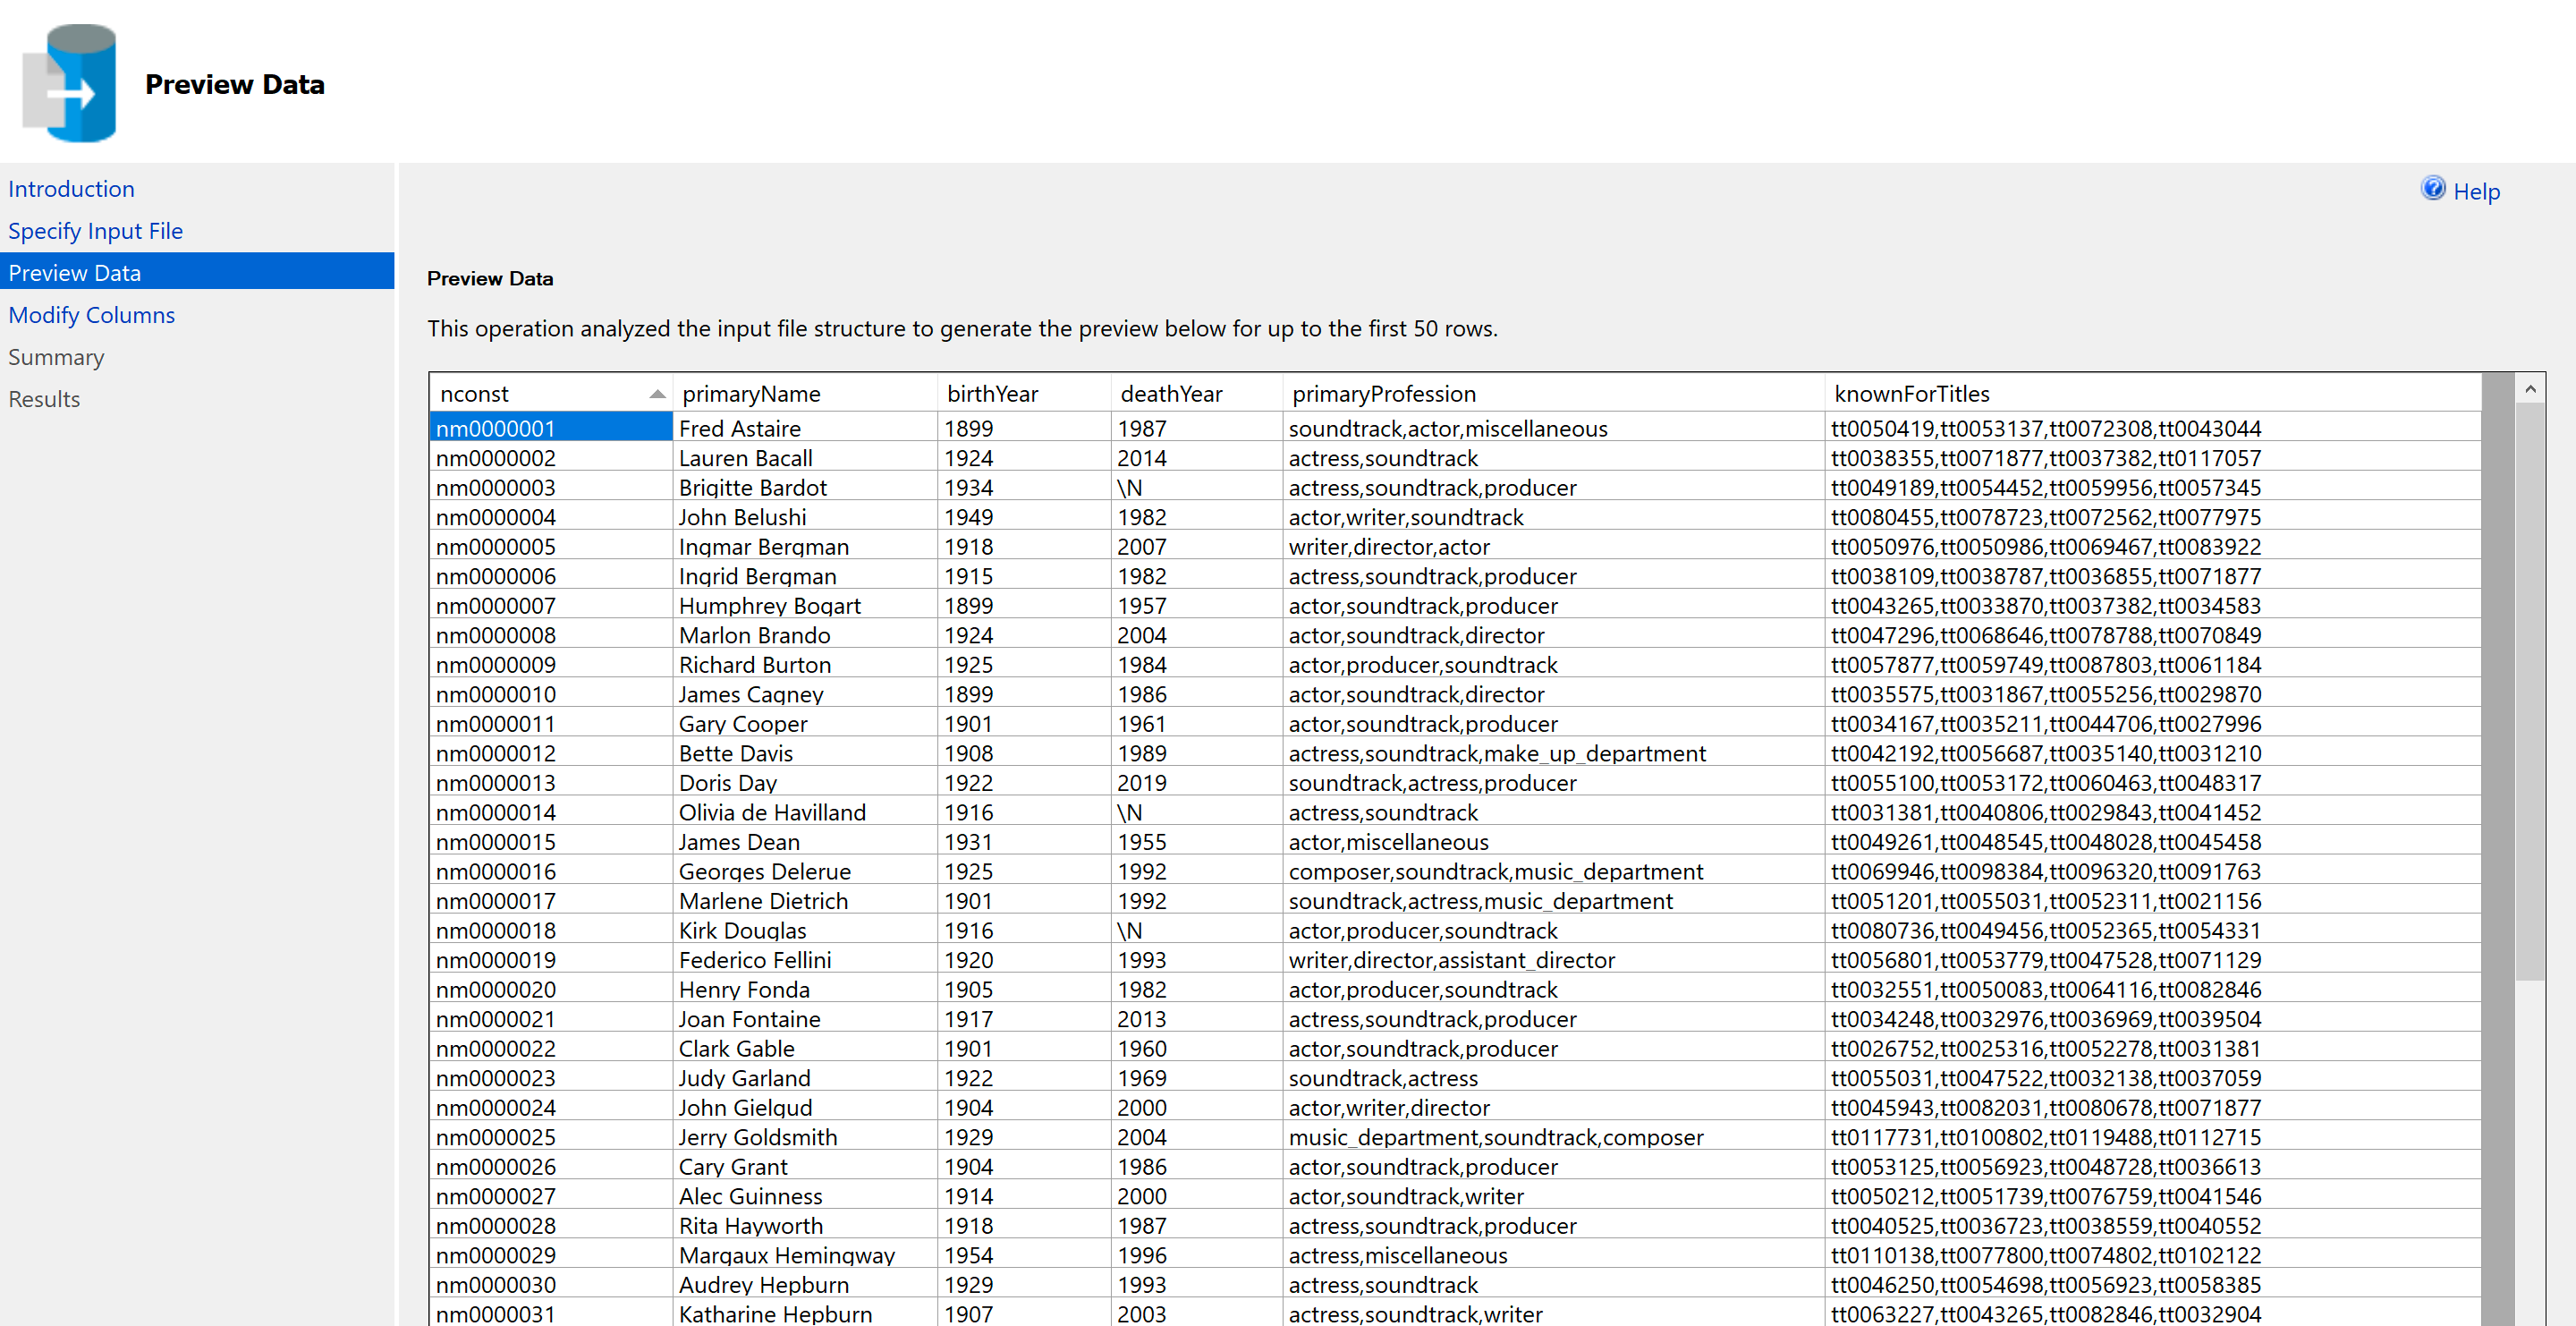Click the knownForTitles column header
The image size is (2576, 1326).
click(x=1911, y=394)
